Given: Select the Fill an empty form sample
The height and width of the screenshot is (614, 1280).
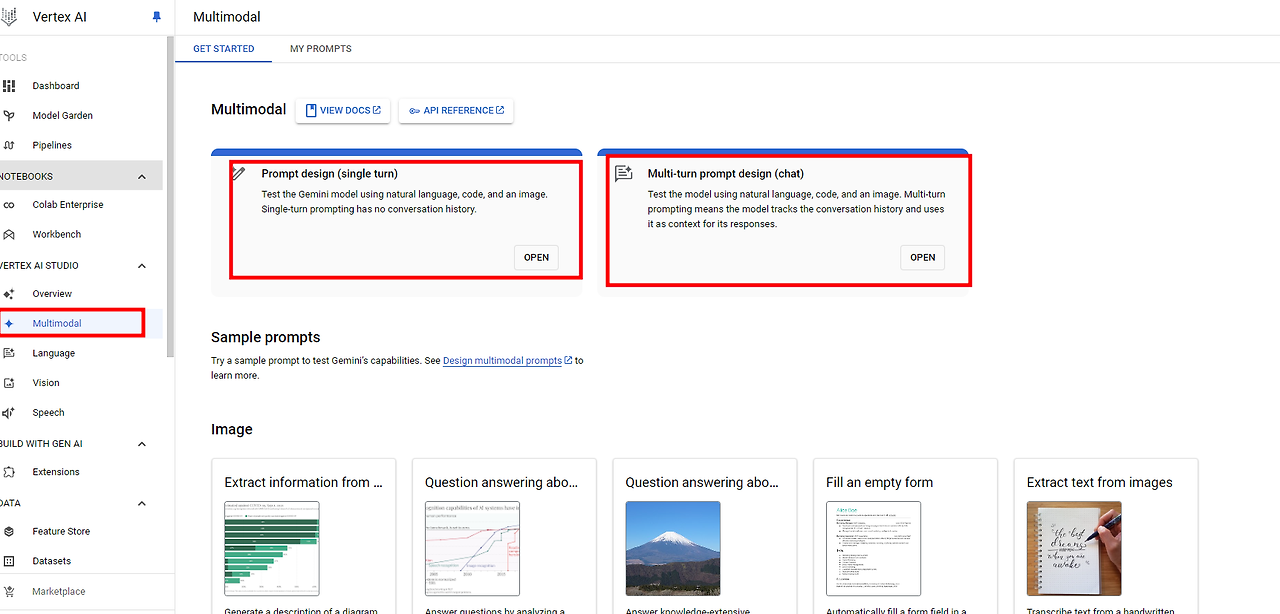Looking at the screenshot, I should tap(905, 536).
